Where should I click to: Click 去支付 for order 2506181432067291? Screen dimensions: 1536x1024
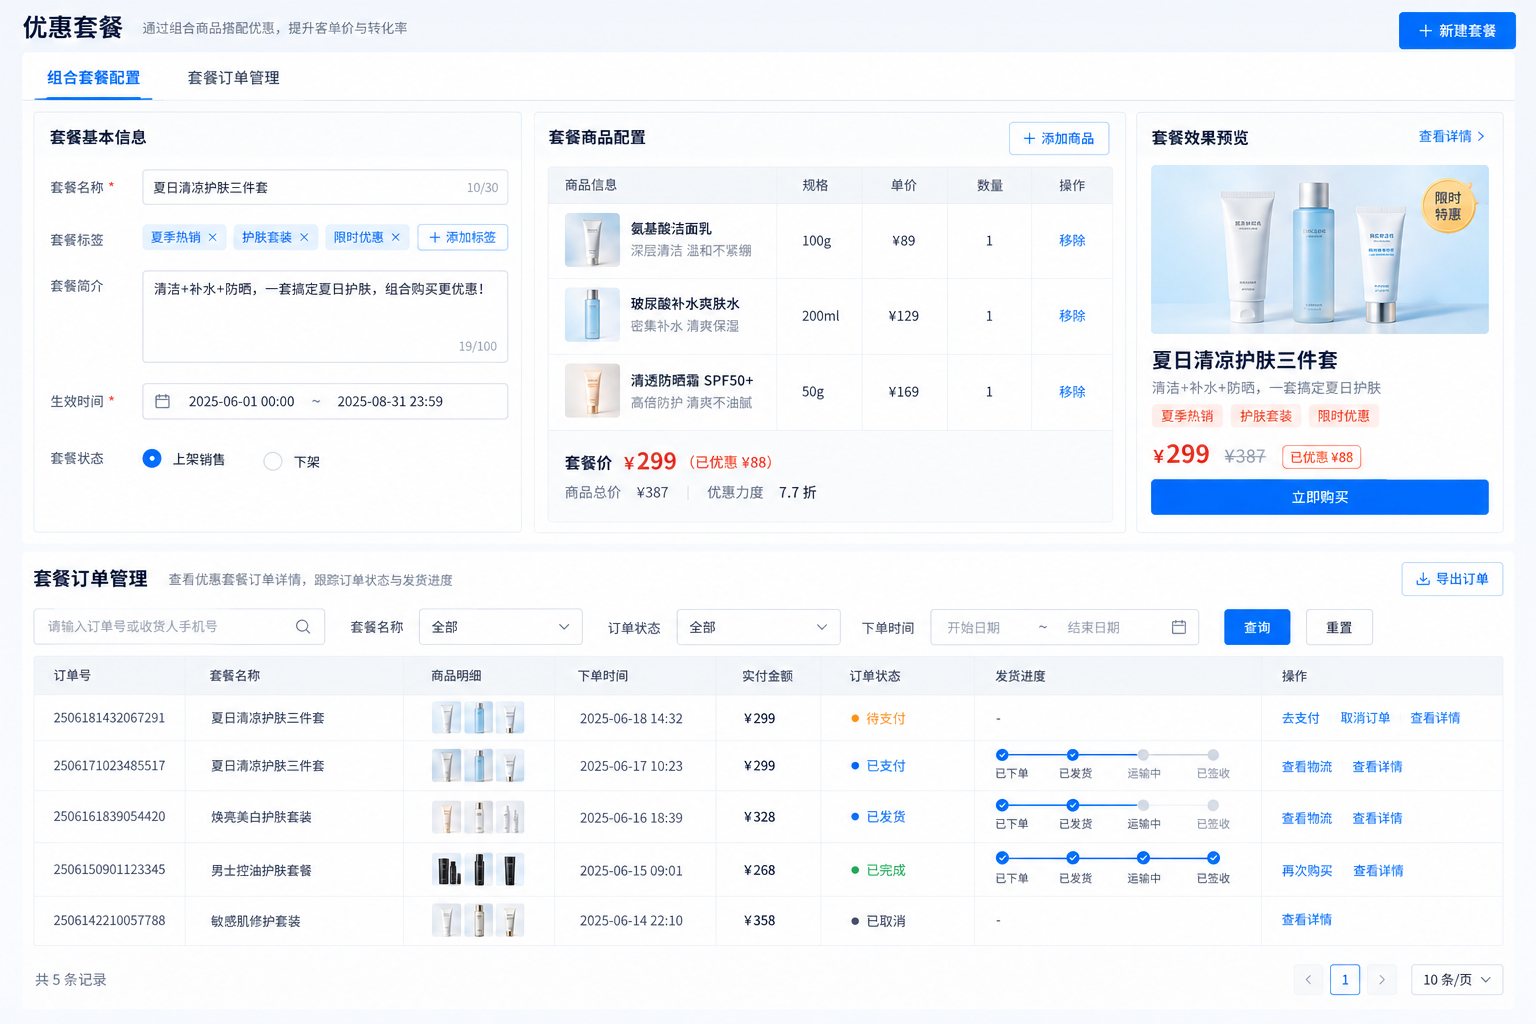click(x=1300, y=718)
